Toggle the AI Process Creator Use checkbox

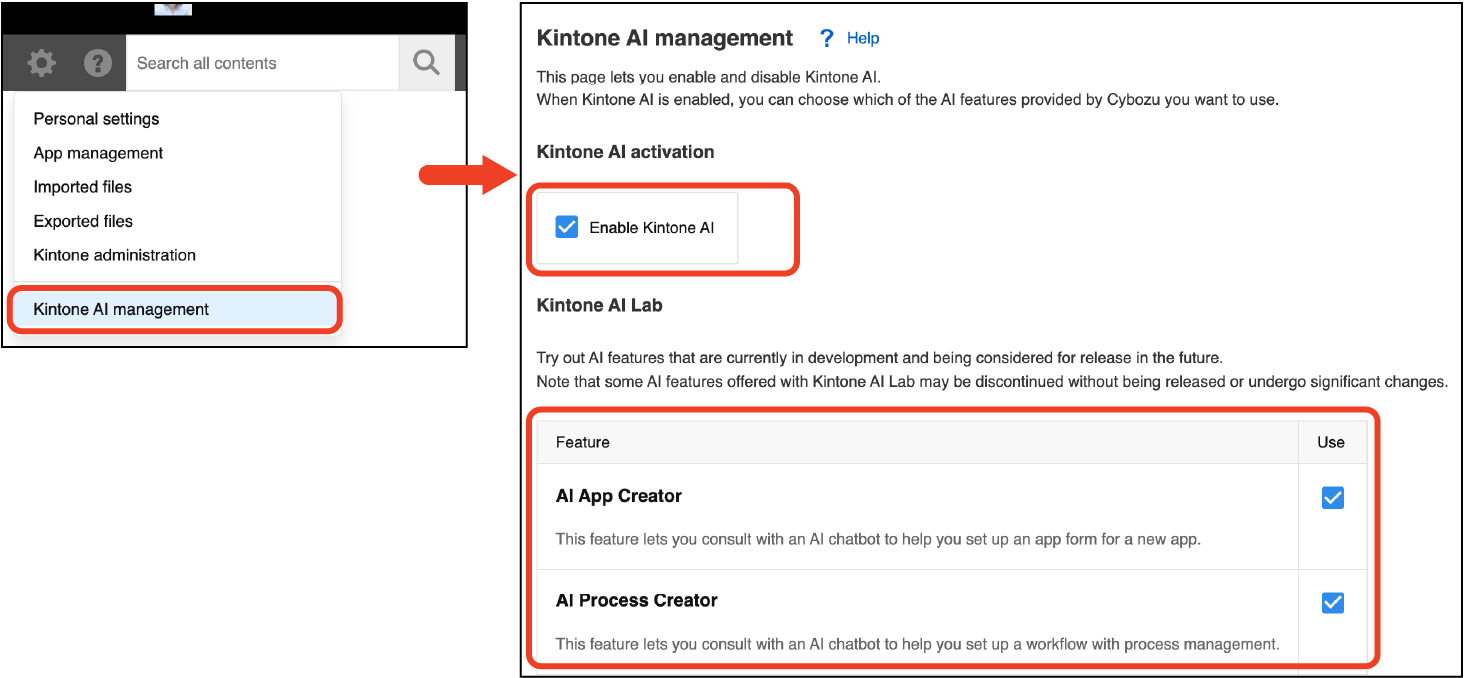pos(1332,603)
